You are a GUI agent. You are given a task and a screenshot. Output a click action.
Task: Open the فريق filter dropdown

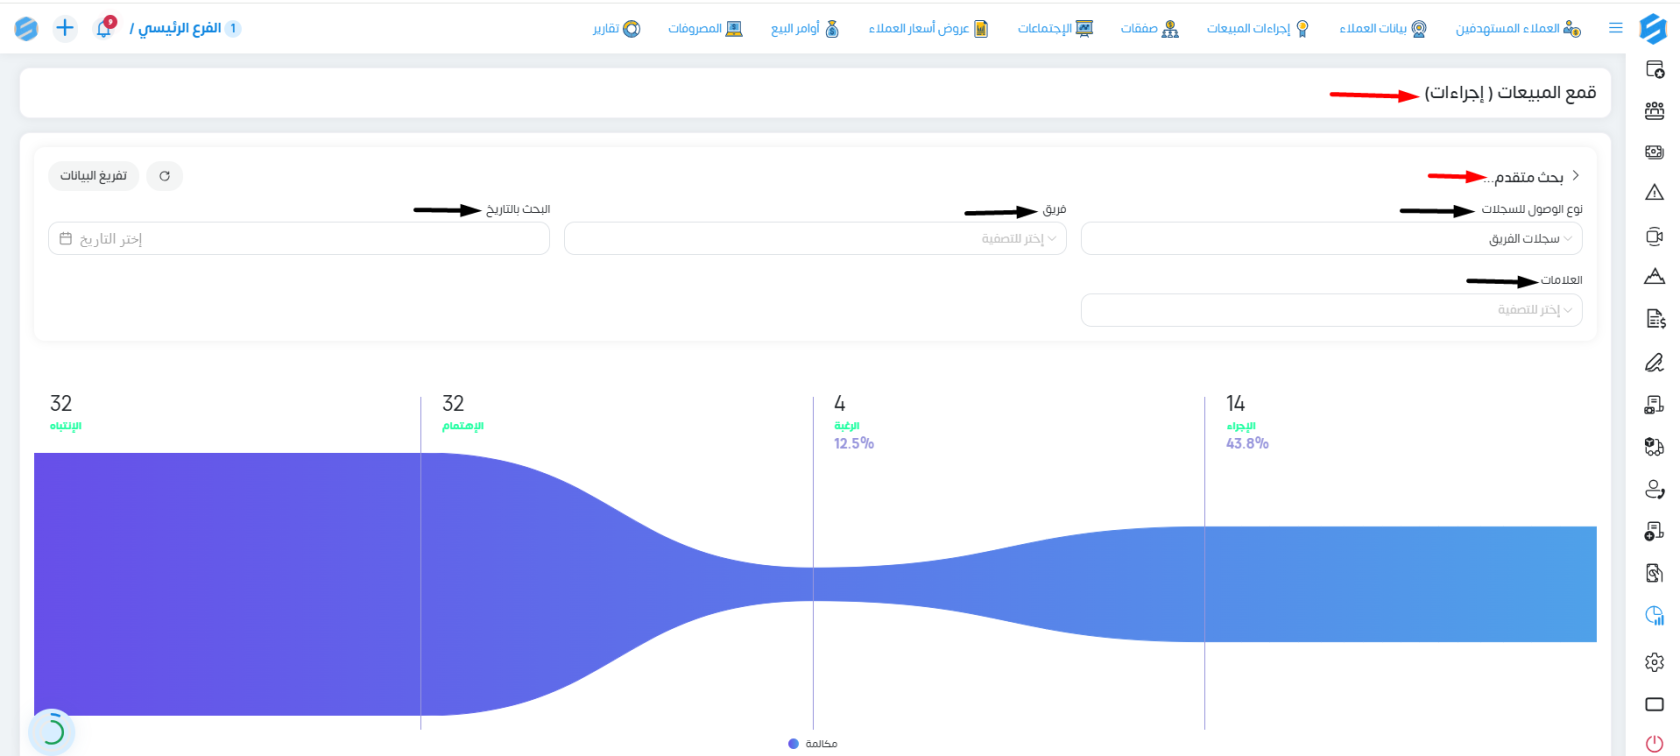click(x=815, y=238)
